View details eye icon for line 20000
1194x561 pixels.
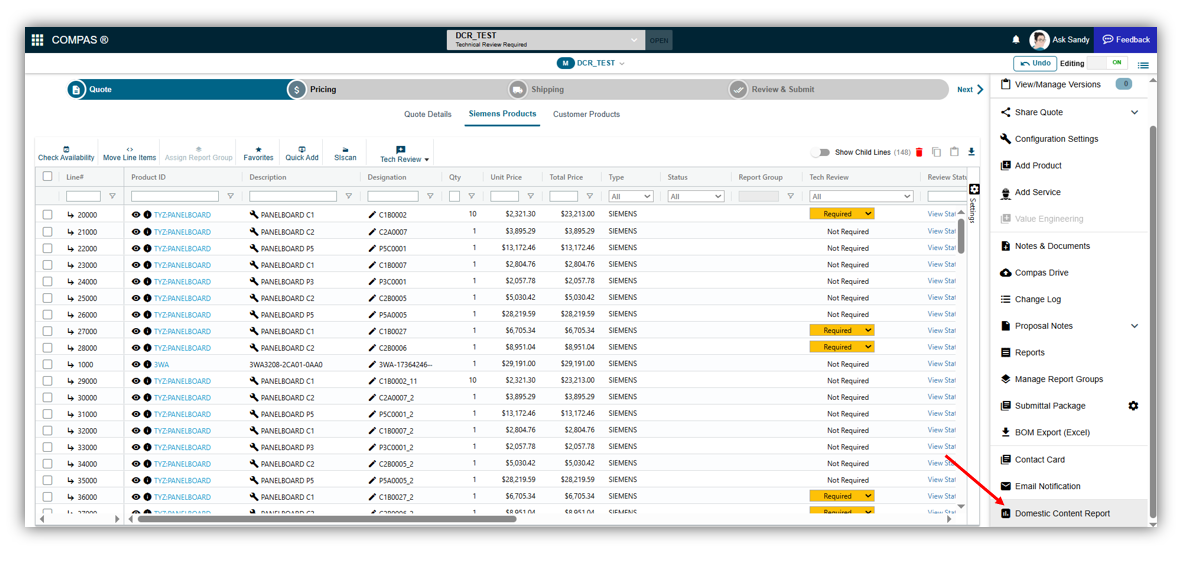tap(136, 215)
